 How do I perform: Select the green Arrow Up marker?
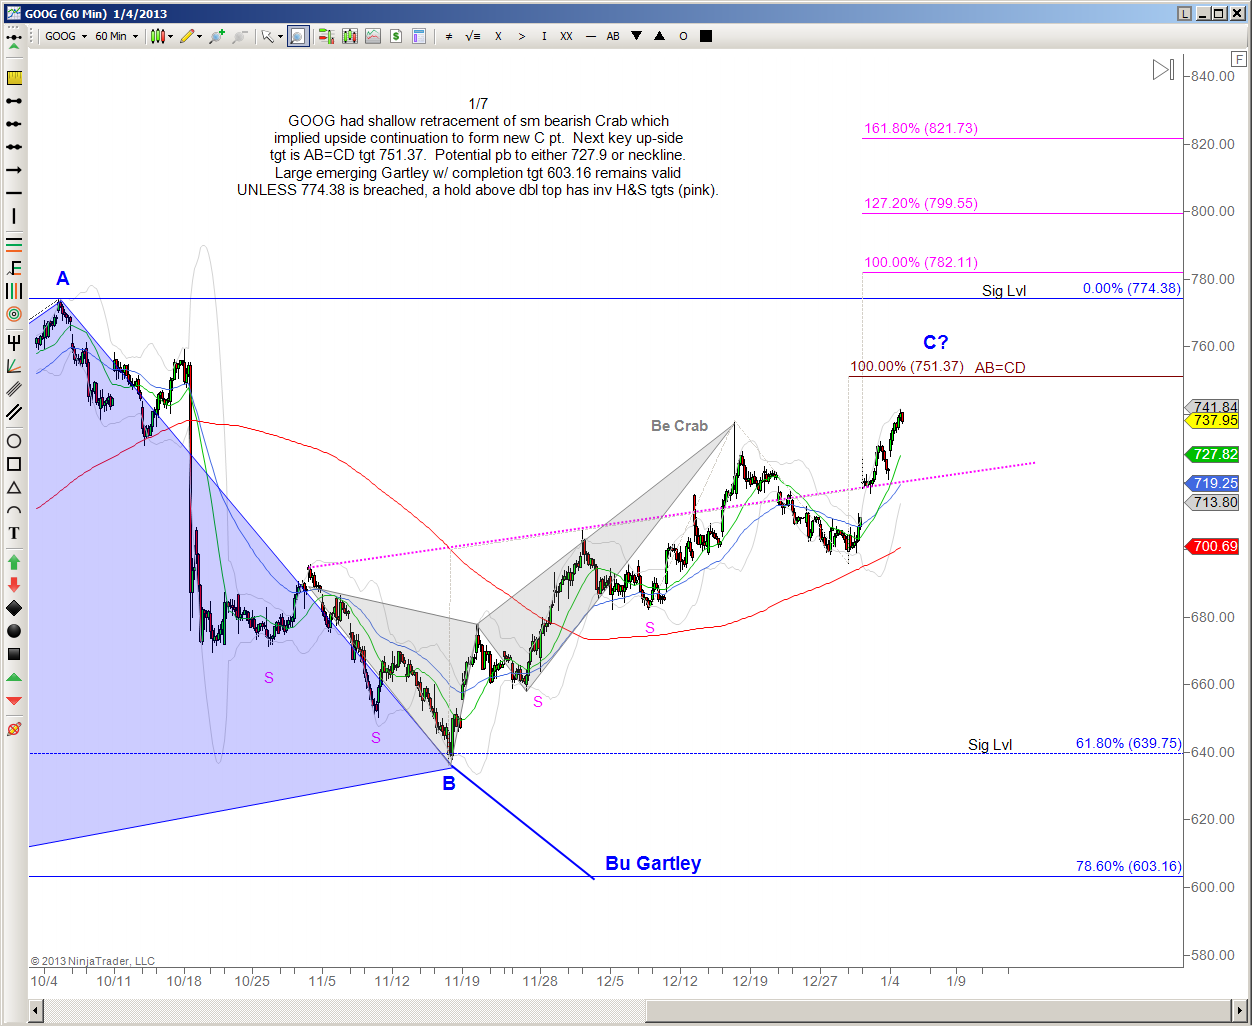click(14, 562)
